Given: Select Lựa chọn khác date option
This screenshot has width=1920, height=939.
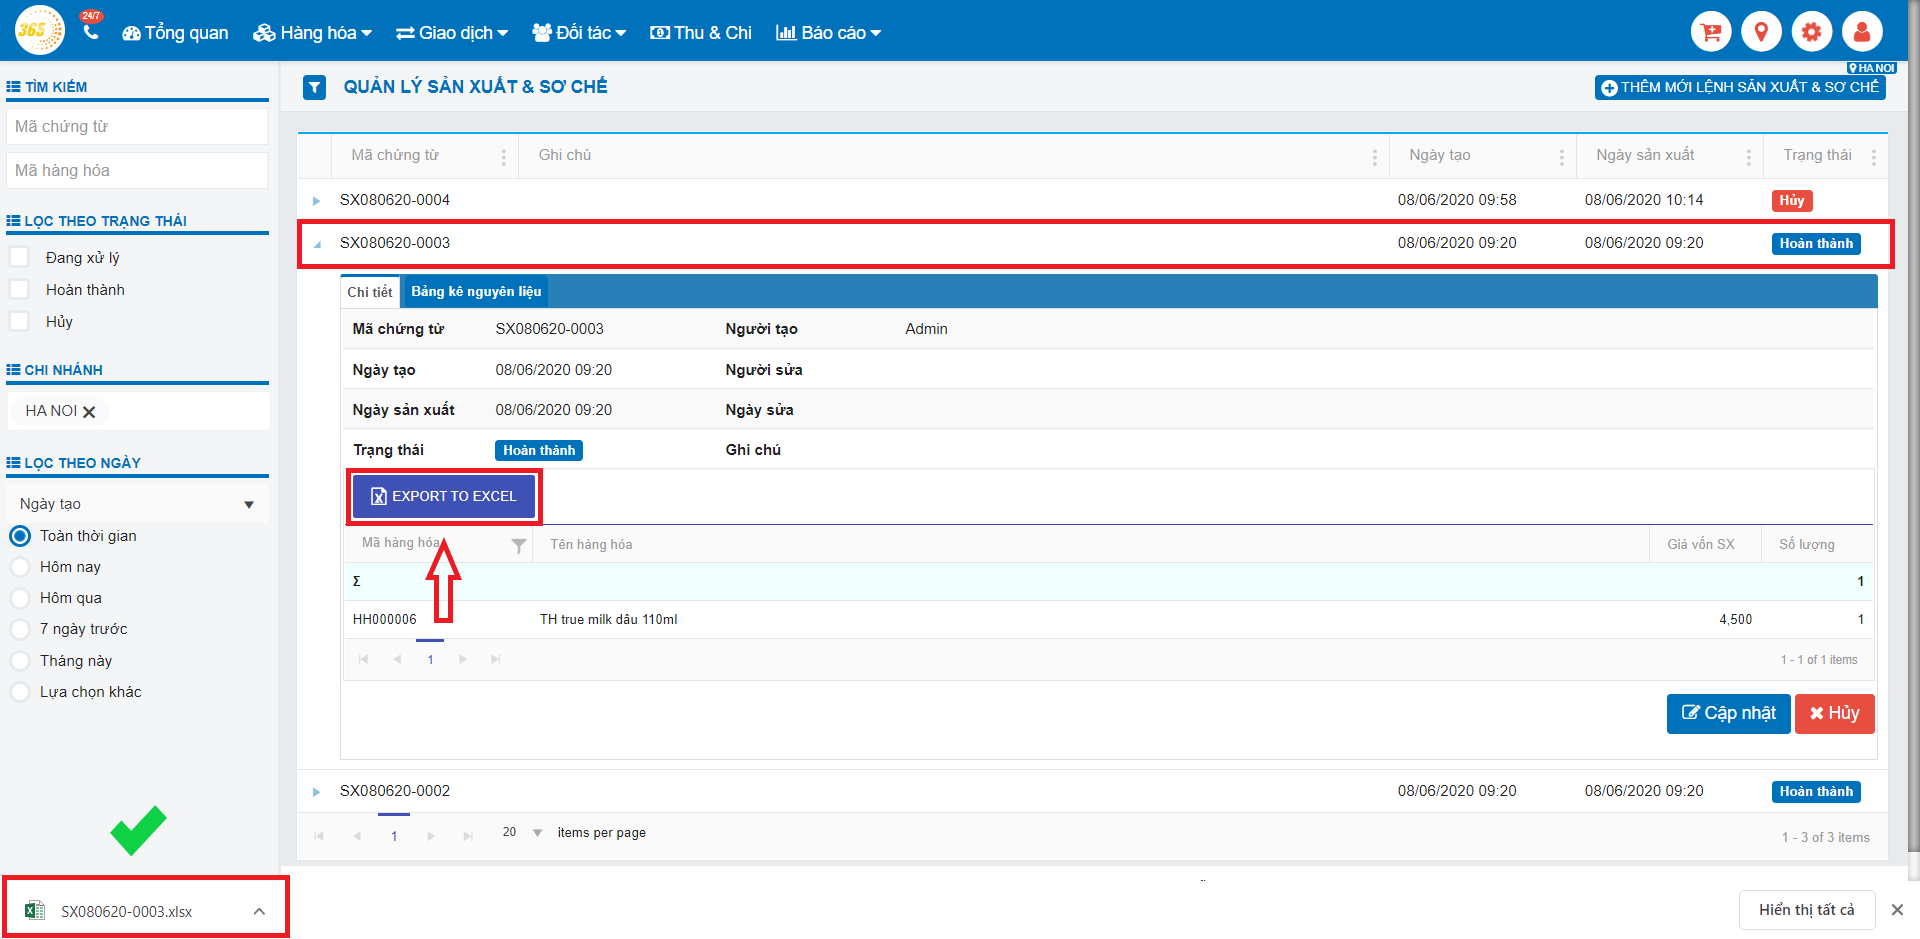Looking at the screenshot, I should pos(20,692).
